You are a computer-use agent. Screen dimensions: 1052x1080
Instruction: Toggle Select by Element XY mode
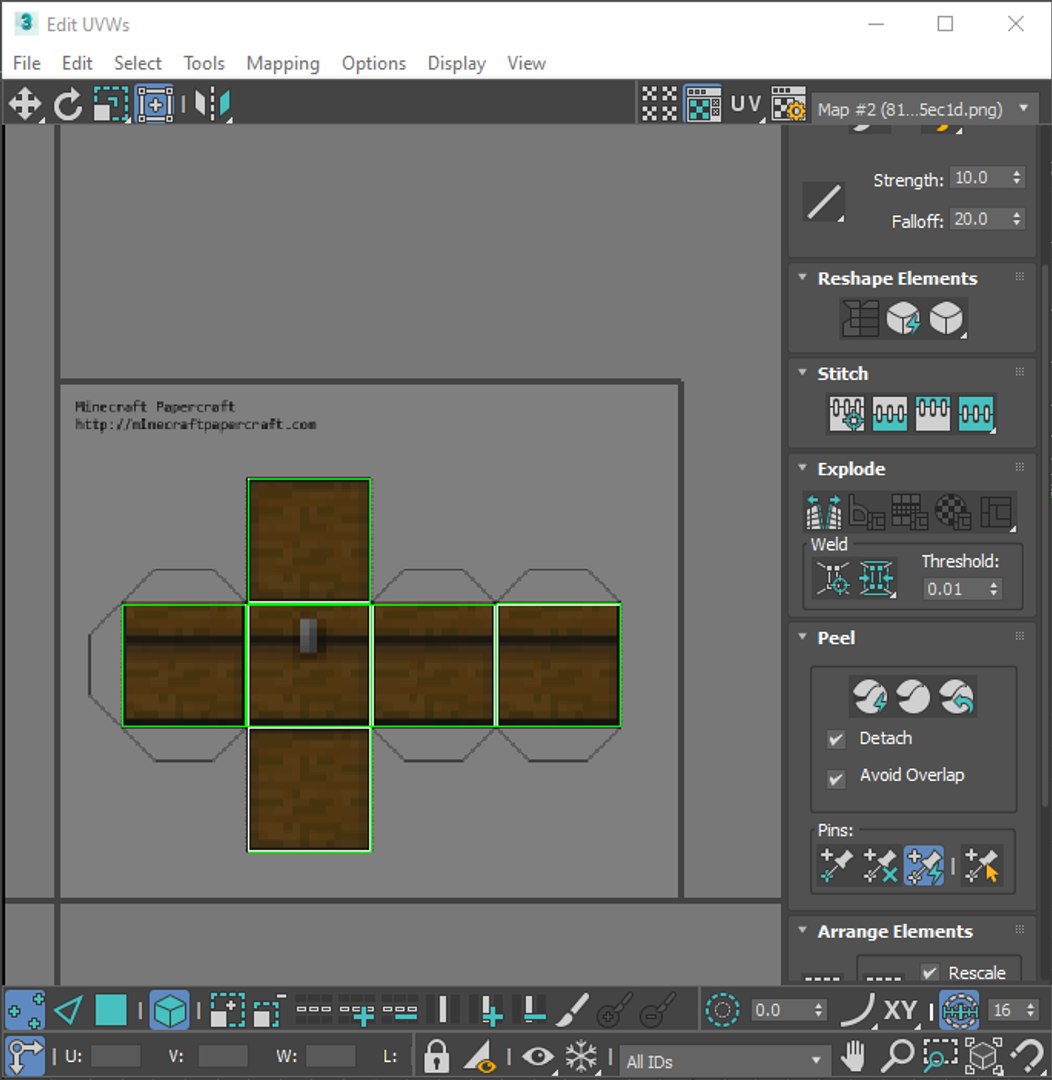tap(169, 1010)
